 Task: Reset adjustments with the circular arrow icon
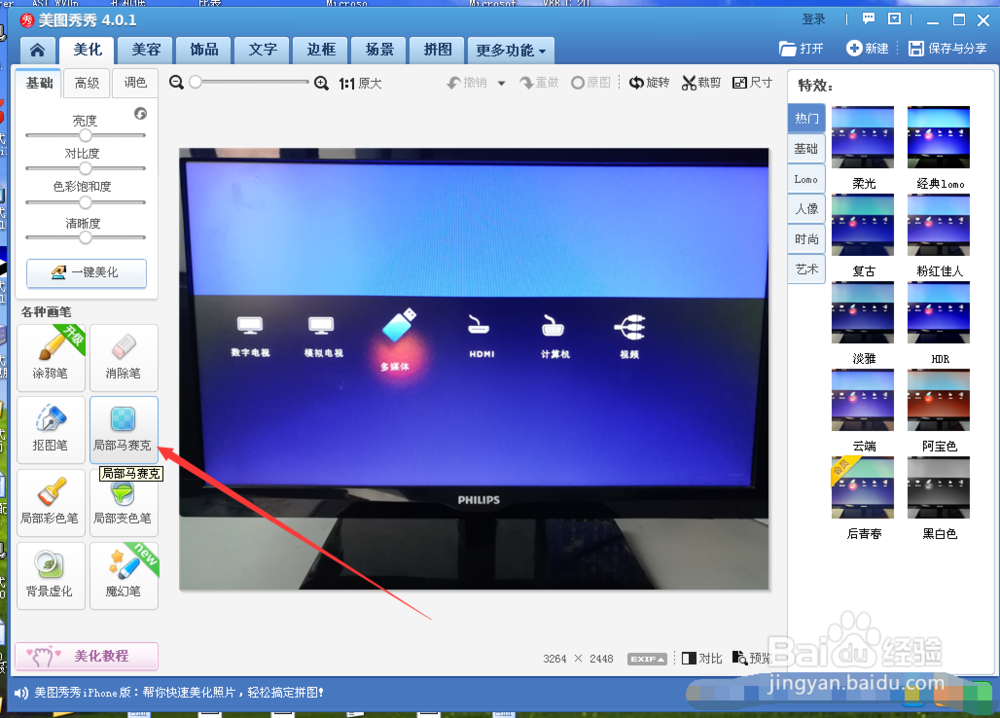click(140, 114)
